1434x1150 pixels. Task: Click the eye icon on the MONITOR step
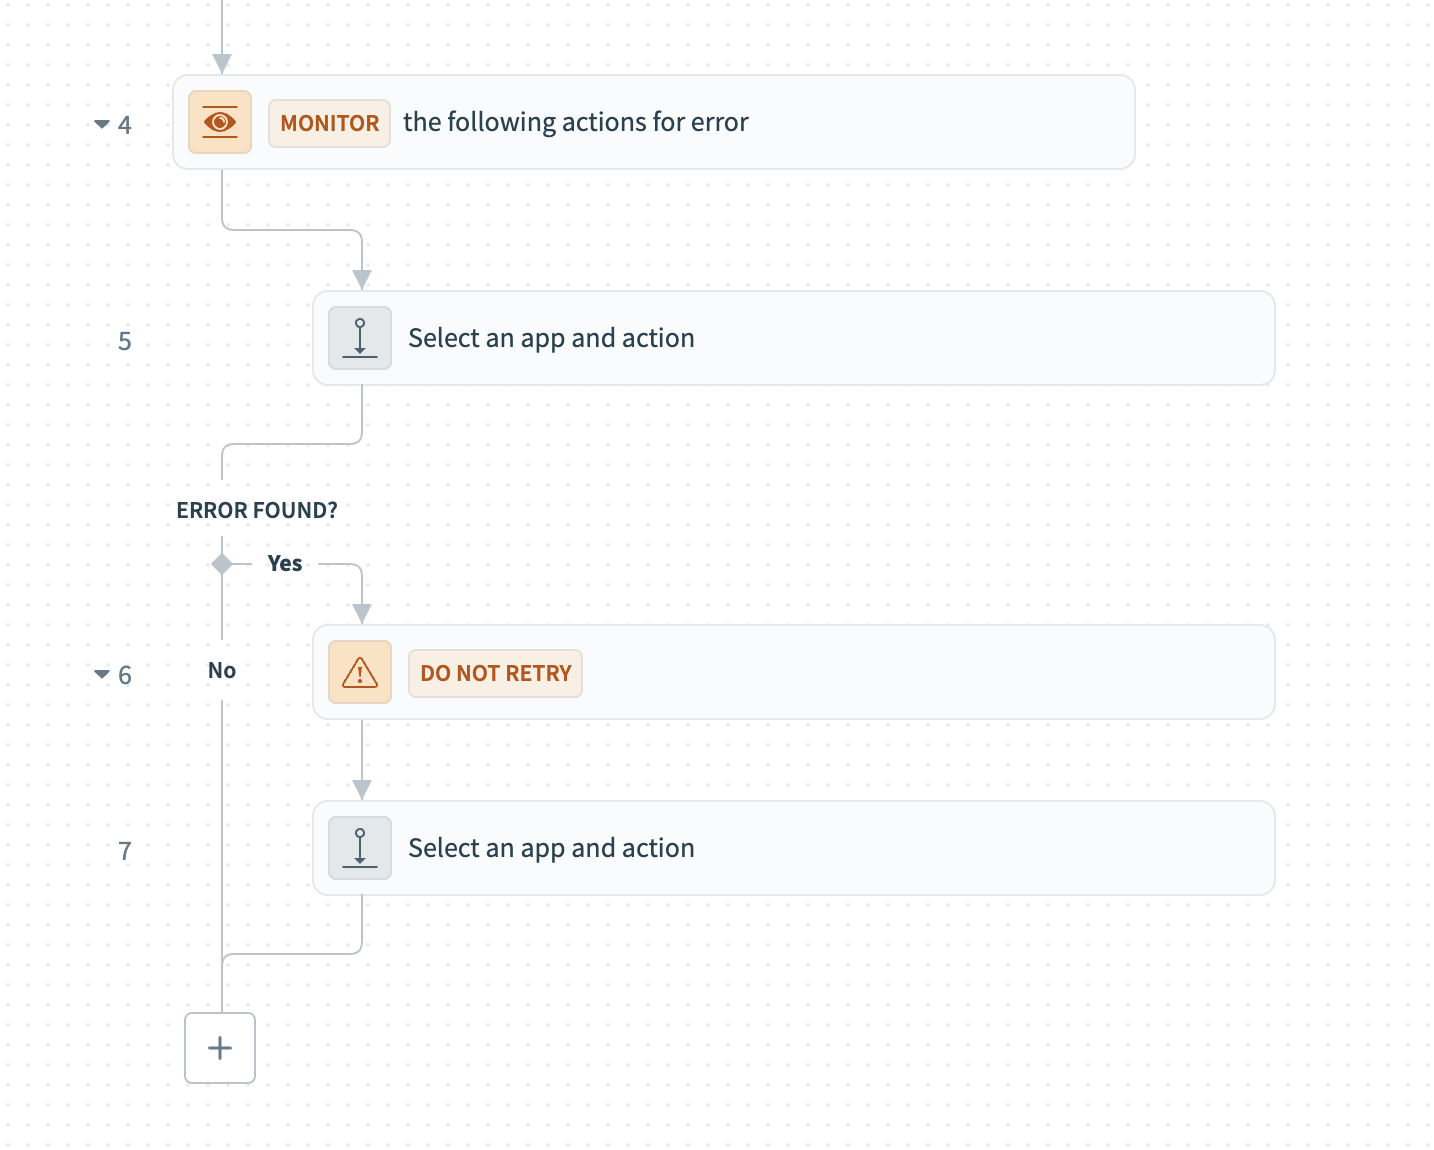tap(219, 122)
